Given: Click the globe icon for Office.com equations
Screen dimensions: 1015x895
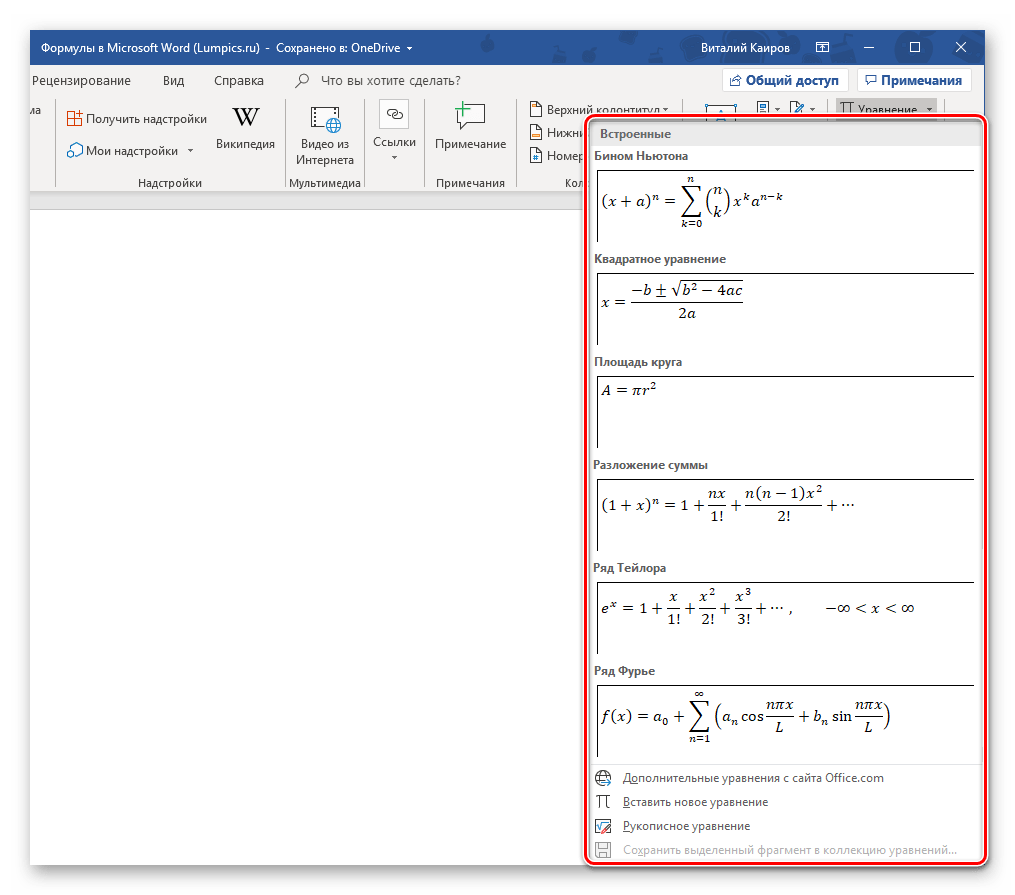Looking at the screenshot, I should 603,778.
